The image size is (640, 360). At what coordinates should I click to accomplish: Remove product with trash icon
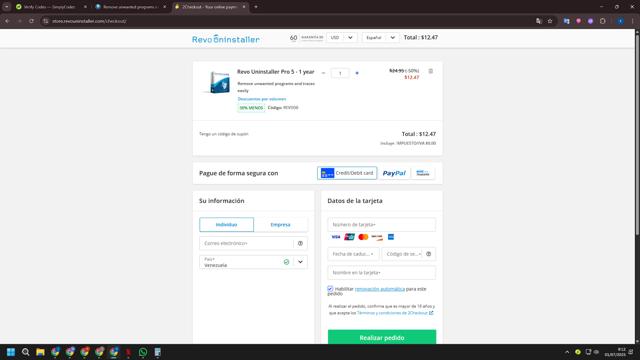[x=431, y=71]
